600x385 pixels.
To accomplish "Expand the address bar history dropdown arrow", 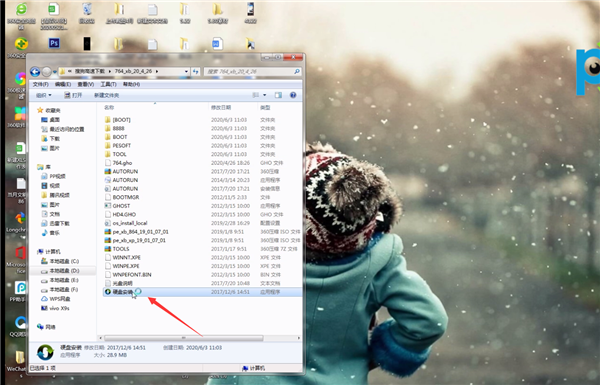I will tap(186, 72).
